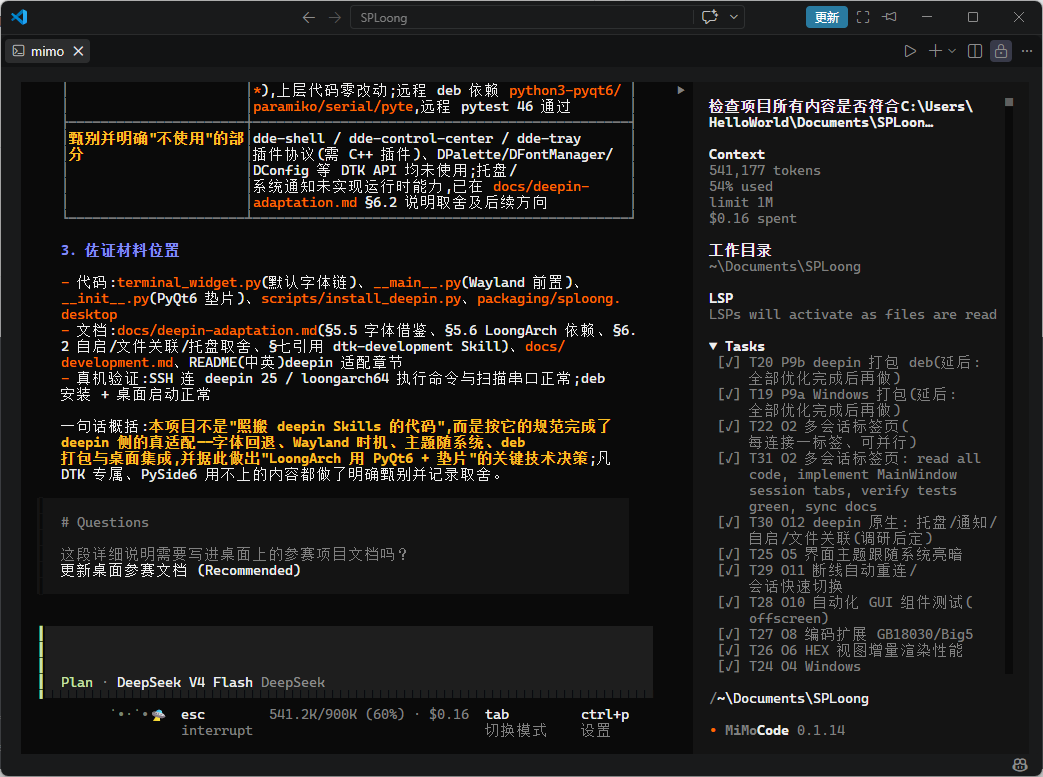Click the run play icon
The image size is (1043, 777).
(x=910, y=51)
